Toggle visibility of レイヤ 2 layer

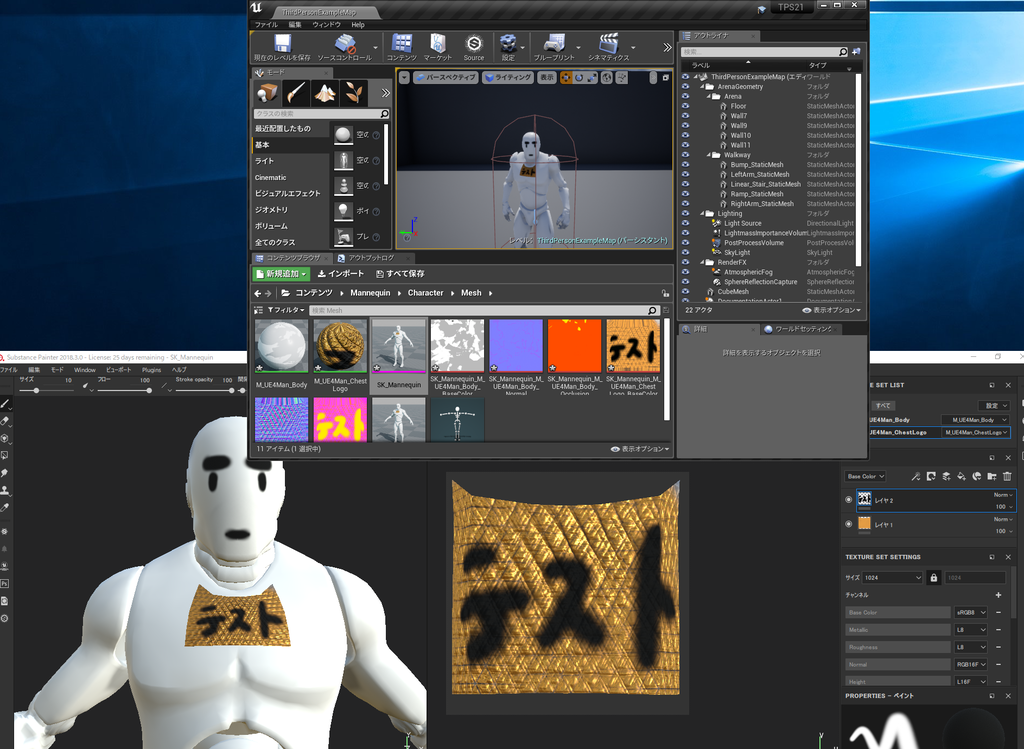pyautogui.click(x=849, y=500)
